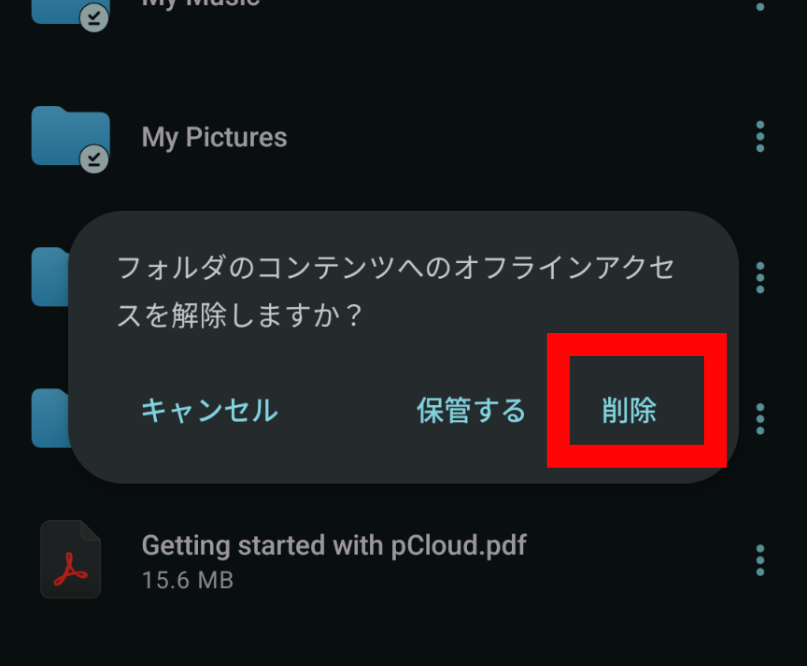Open Getting started with pCloud.pdf
This screenshot has height=667, width=808.
(x=334, y=546)
